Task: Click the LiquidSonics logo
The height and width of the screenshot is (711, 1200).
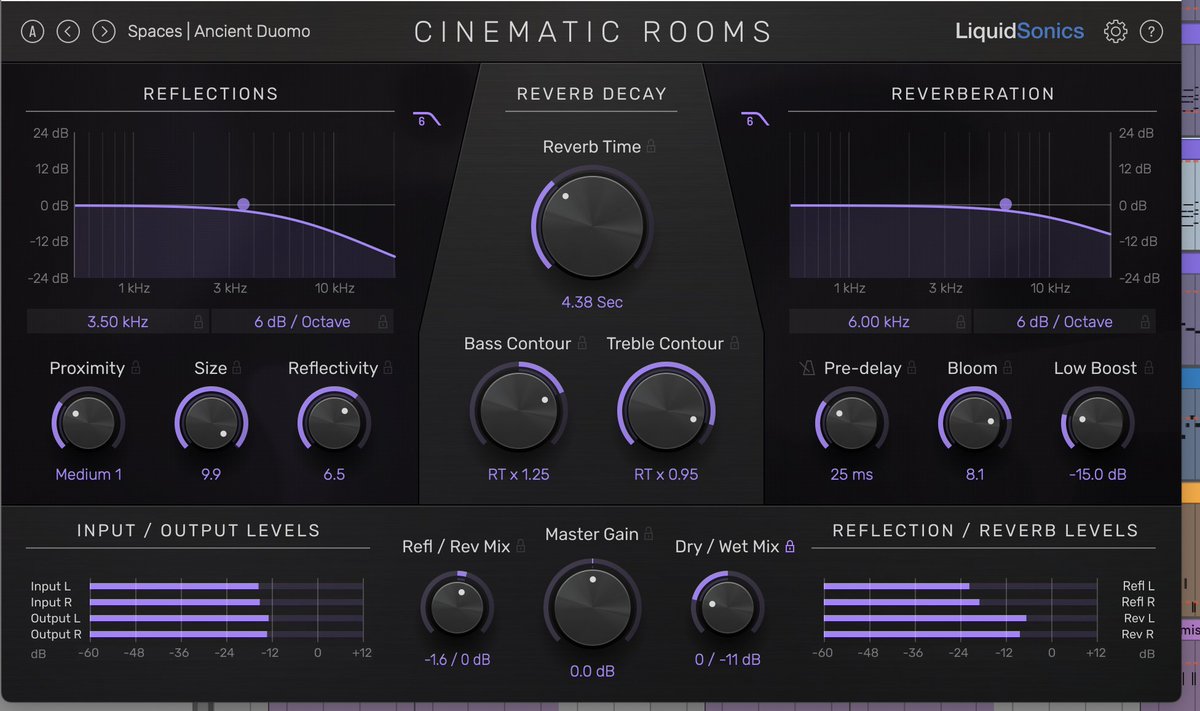Action: tap(1019, 31)
